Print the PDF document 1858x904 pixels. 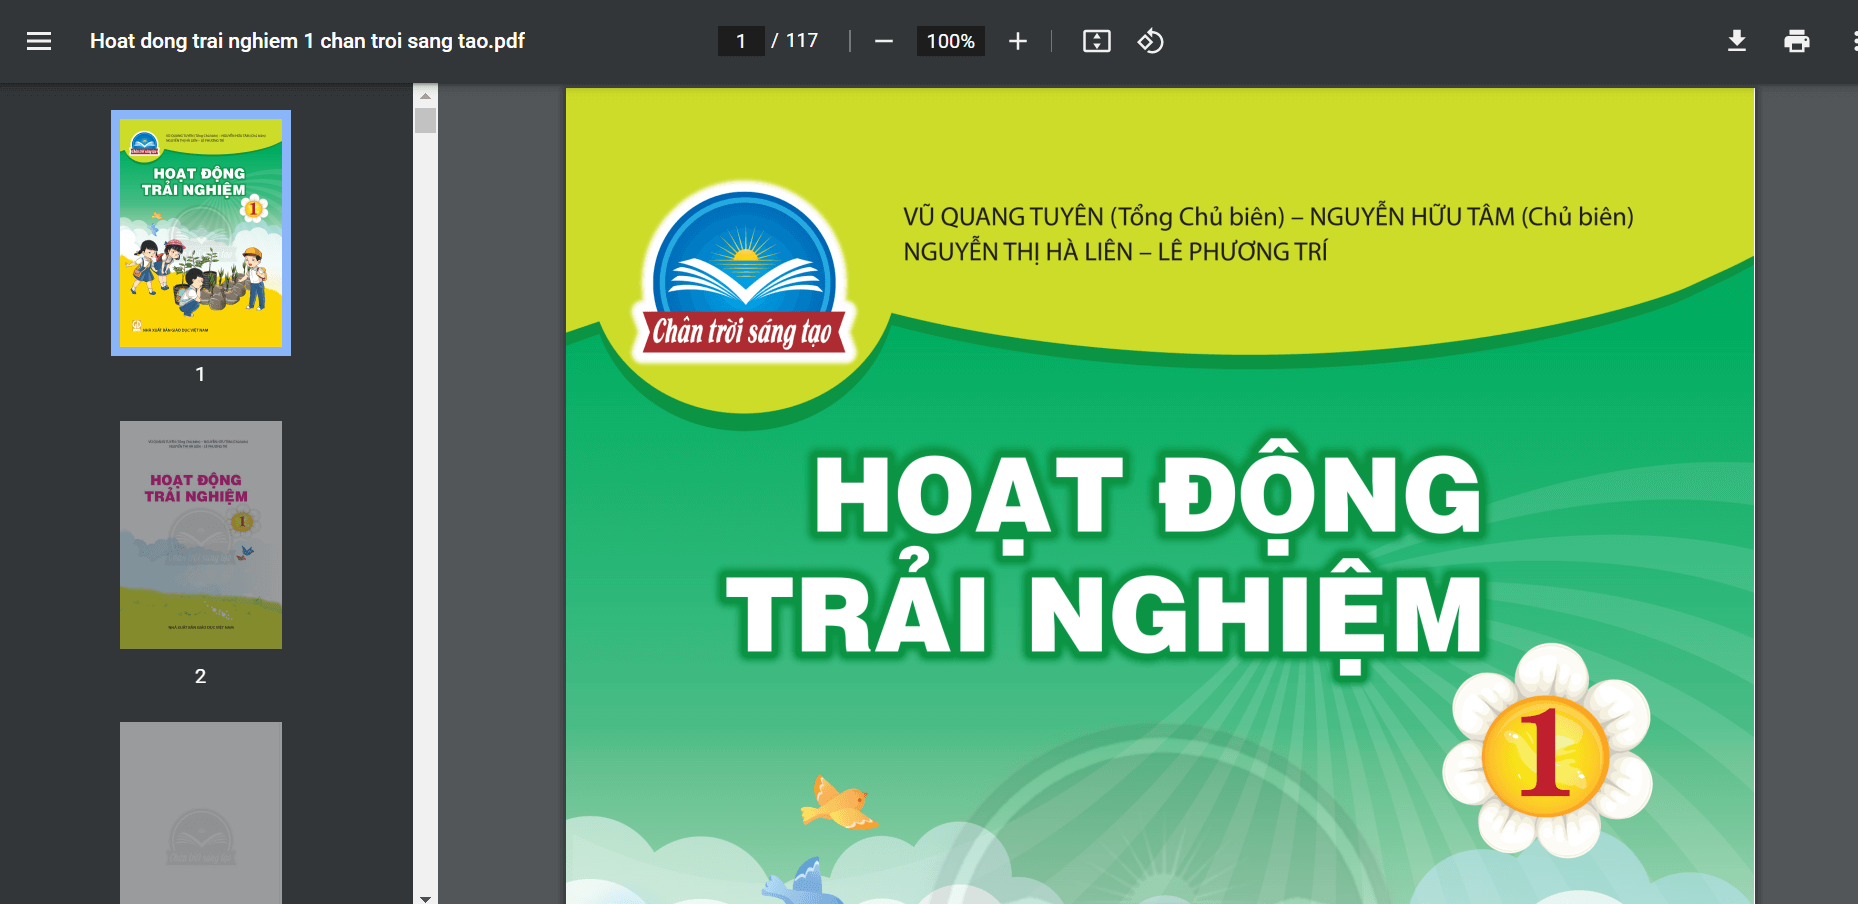[x=1797, y=41]
